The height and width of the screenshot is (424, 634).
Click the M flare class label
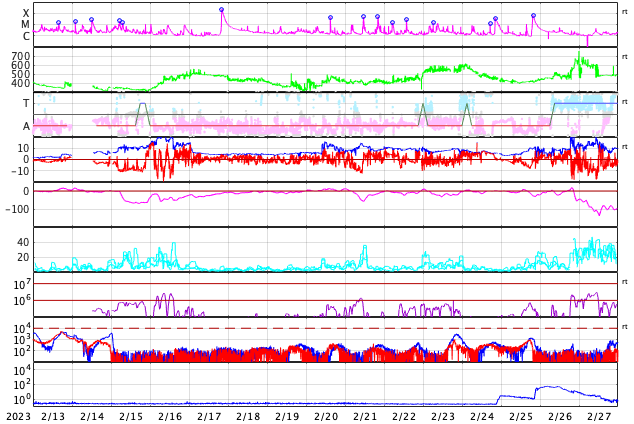coord(26,25)
